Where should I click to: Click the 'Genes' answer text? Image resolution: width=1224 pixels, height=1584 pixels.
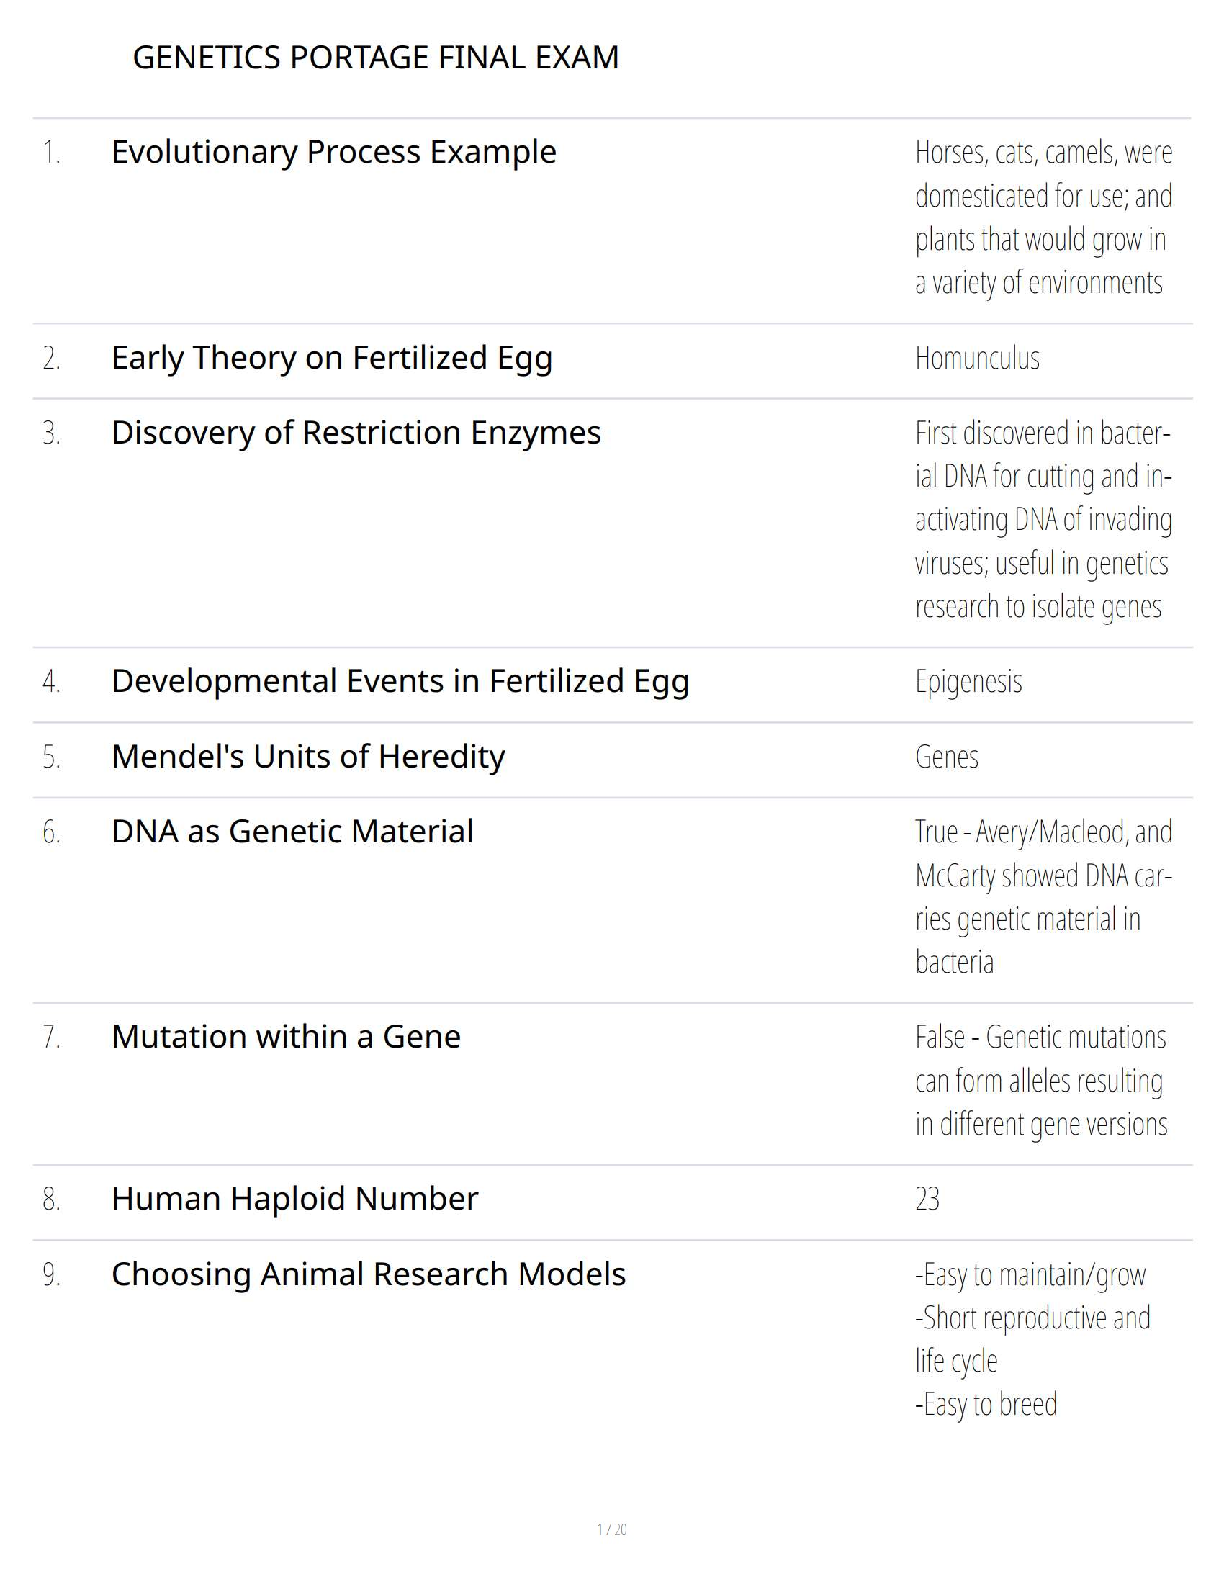click(946, 757)
